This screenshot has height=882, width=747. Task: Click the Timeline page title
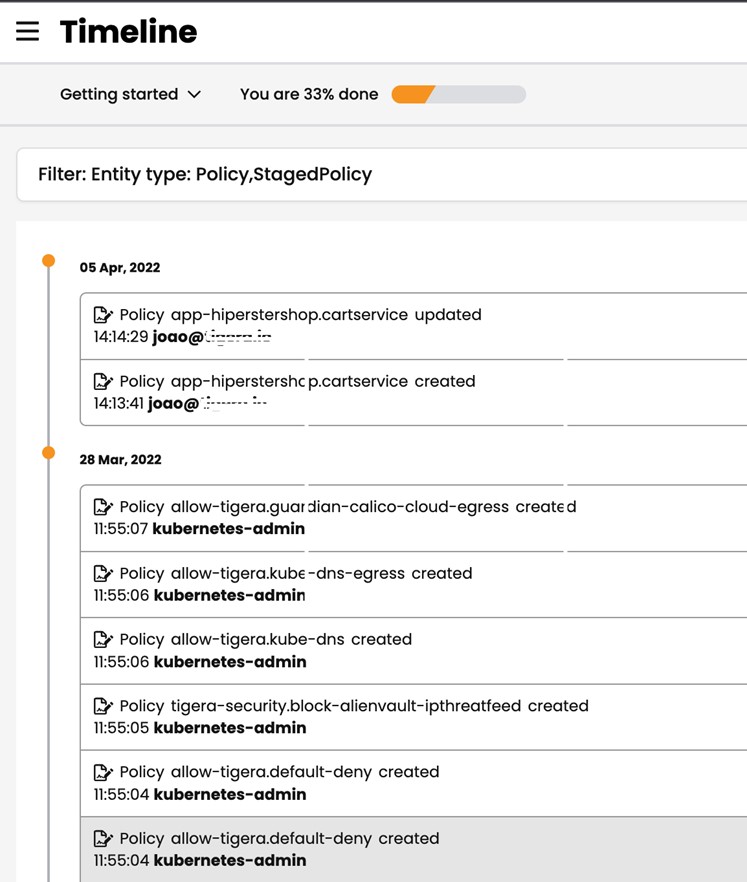click(x=129, y=32)
